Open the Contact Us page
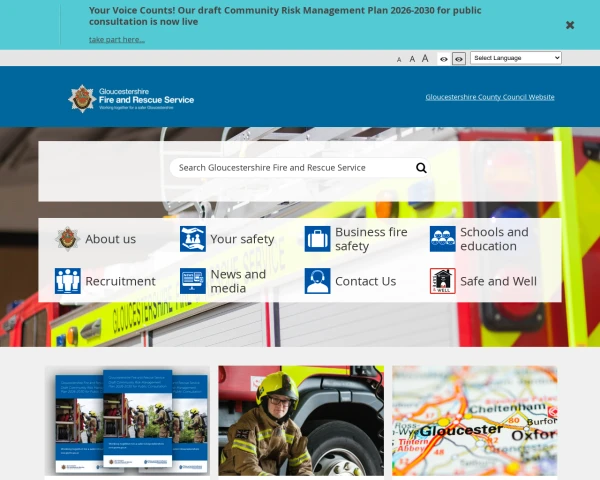The height and width of the screenshot is (480, 600). 365,281
